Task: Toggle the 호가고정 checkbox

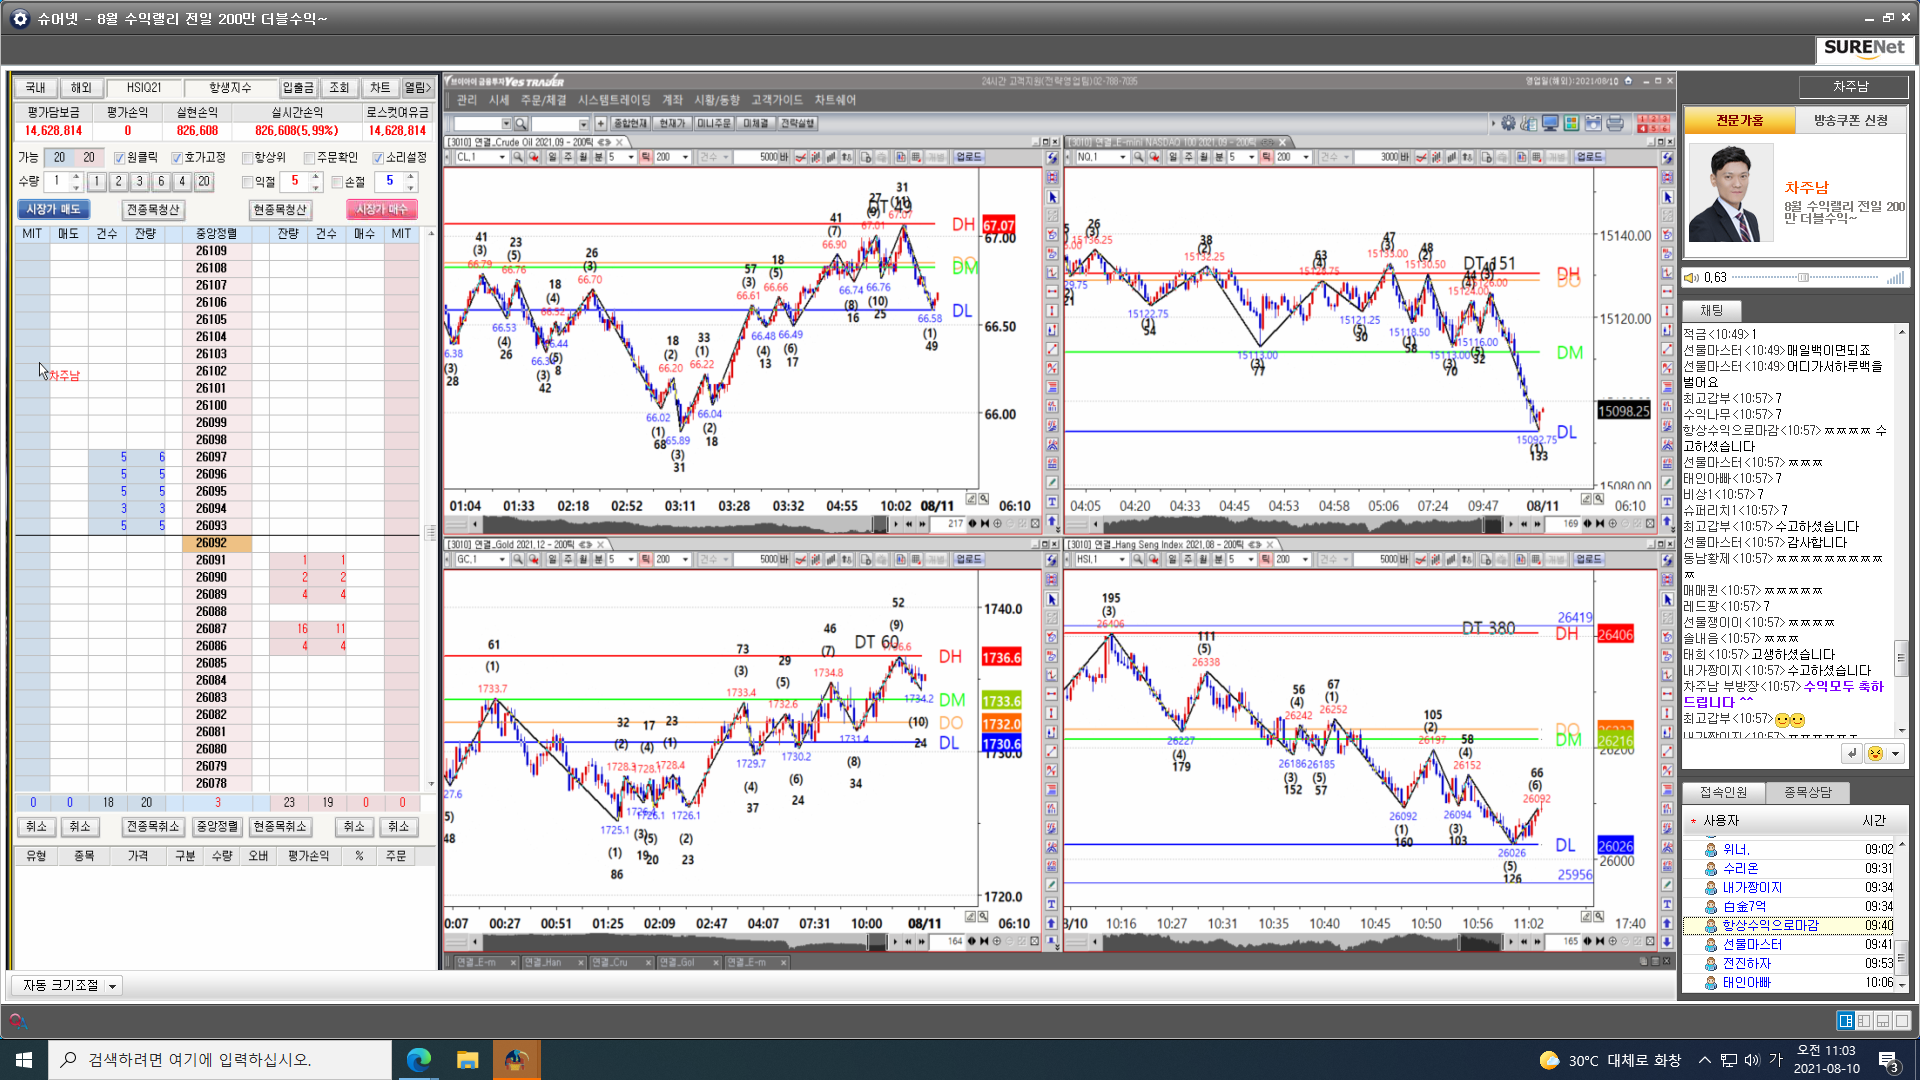Action: pyautogui.click(x=177, y=158)
